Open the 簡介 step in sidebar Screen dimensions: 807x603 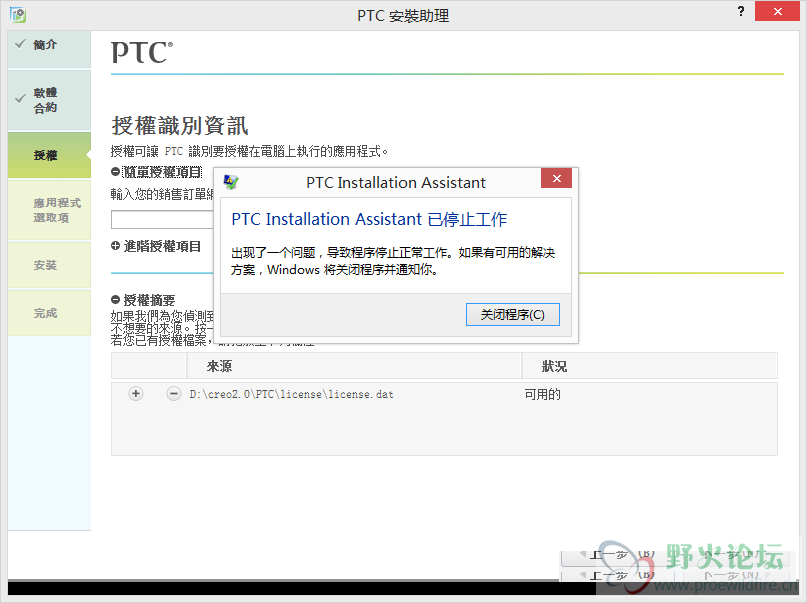coord(49,49)
